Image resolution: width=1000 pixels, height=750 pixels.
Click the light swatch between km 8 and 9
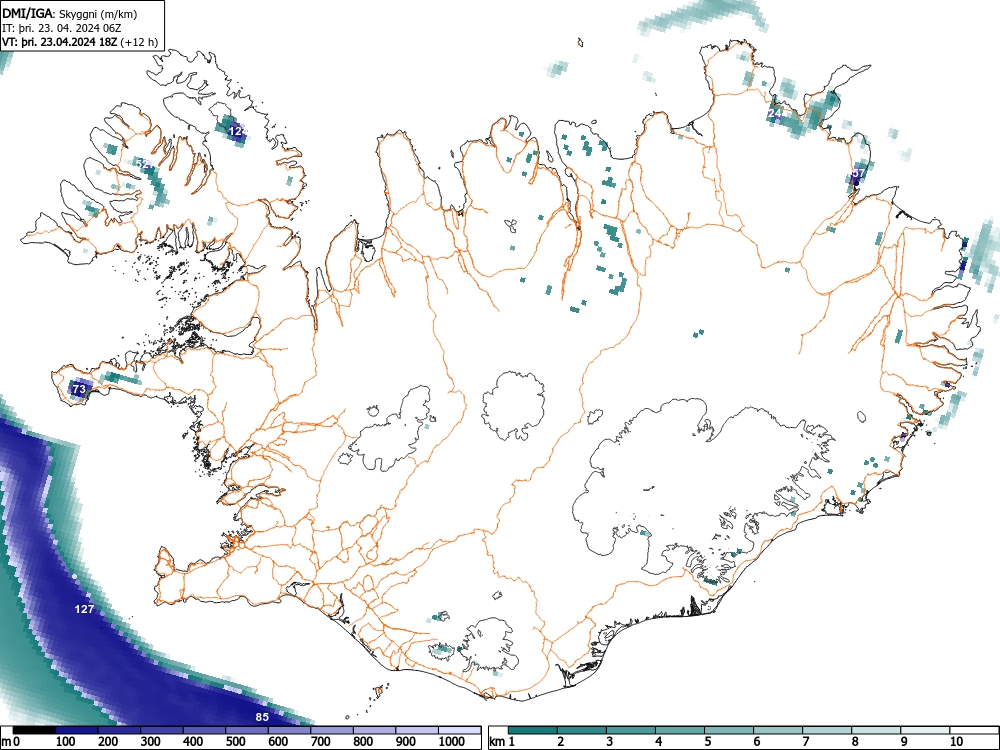tap(876, 730)
